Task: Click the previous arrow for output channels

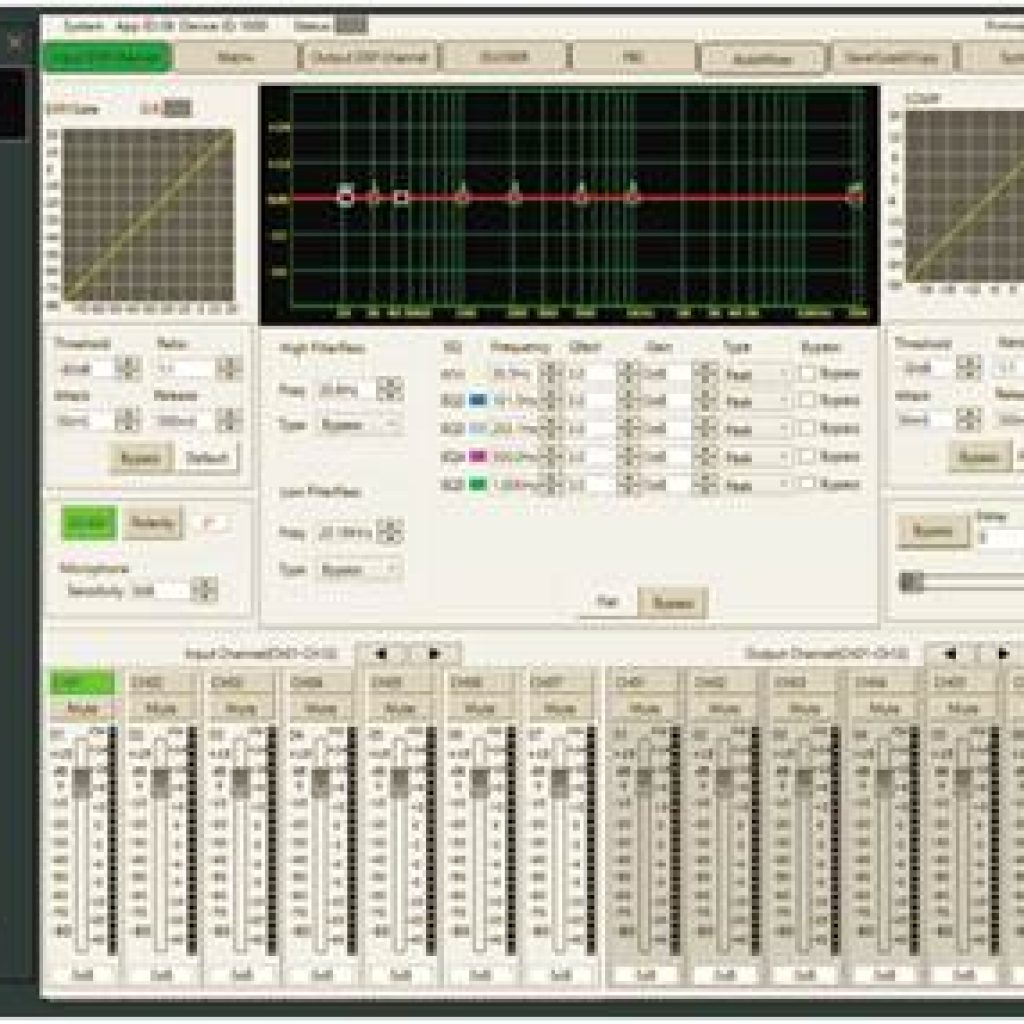Action: point(950,653)
